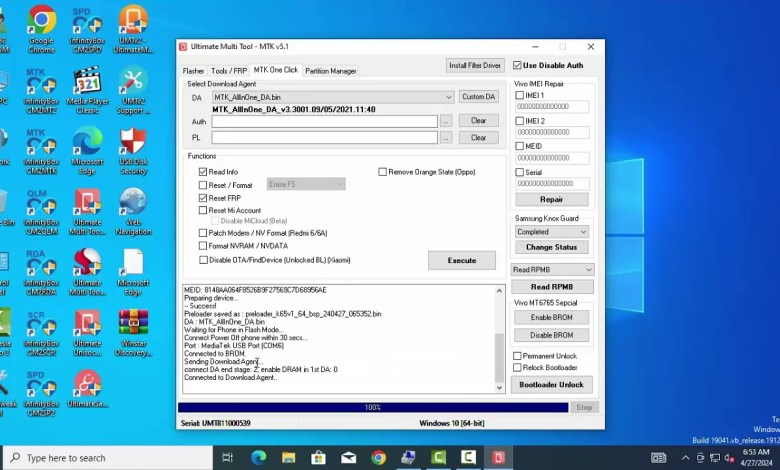
Task: Click the 100% progress bar
Action: pos(372,407)
